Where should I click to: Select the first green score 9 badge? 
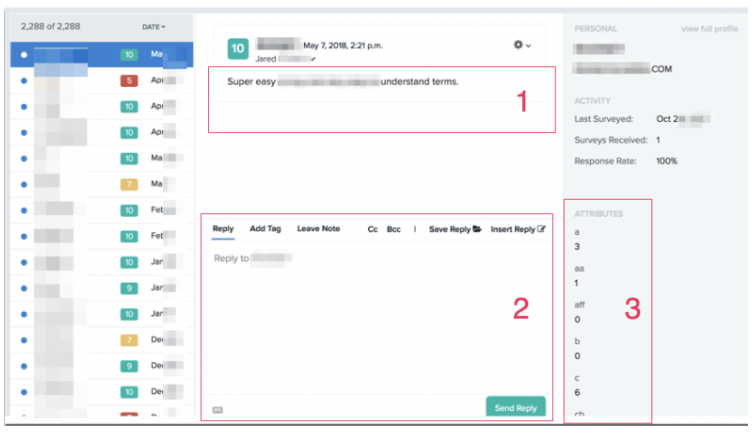[129, 288]
